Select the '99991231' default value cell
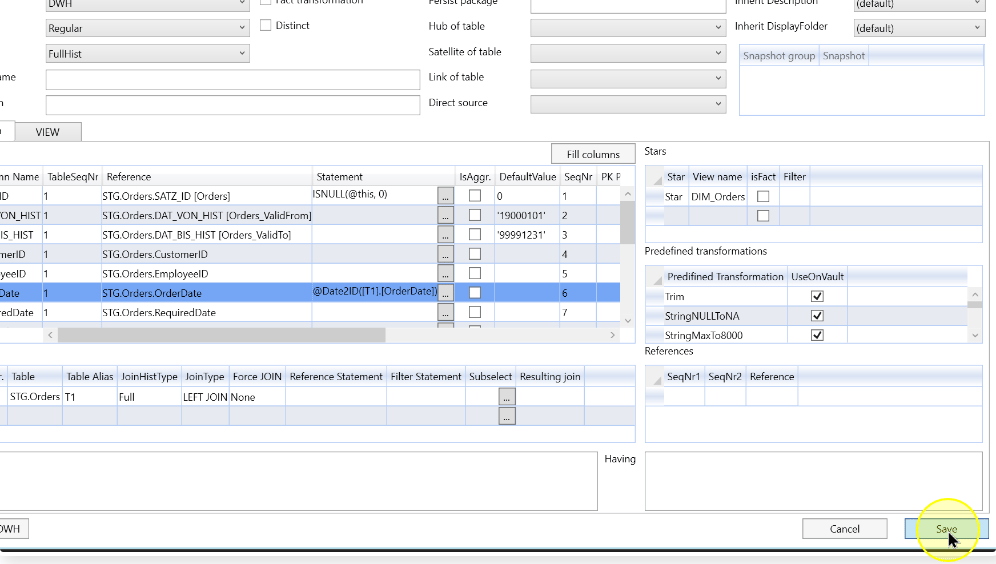Viewport: 996px width, 564px height. pyautogui.click(x=527, y=235)
